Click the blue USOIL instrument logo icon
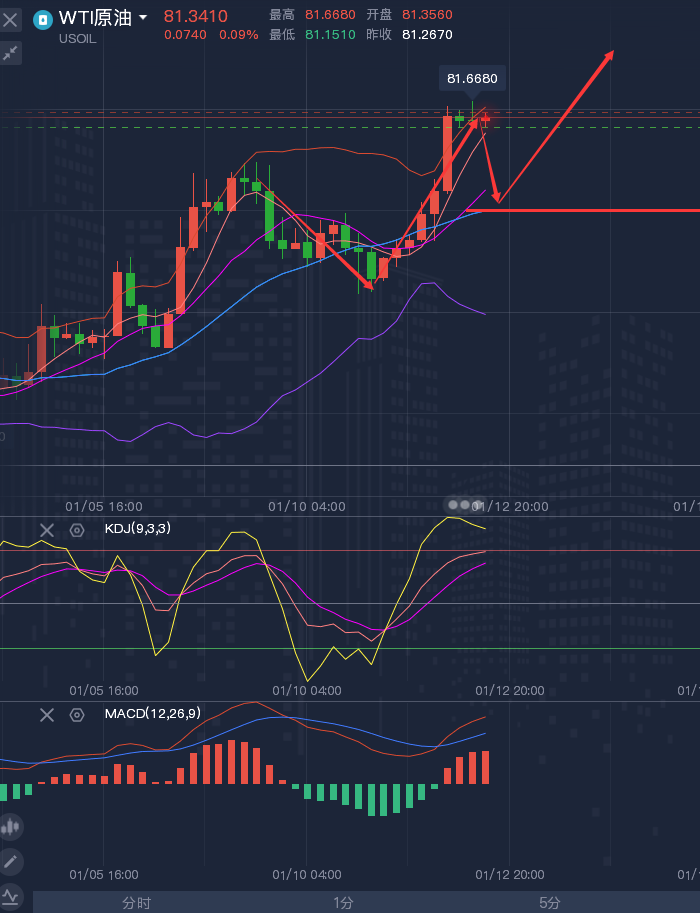This screenshot has width=700, height=913. (x=43, y=20)
